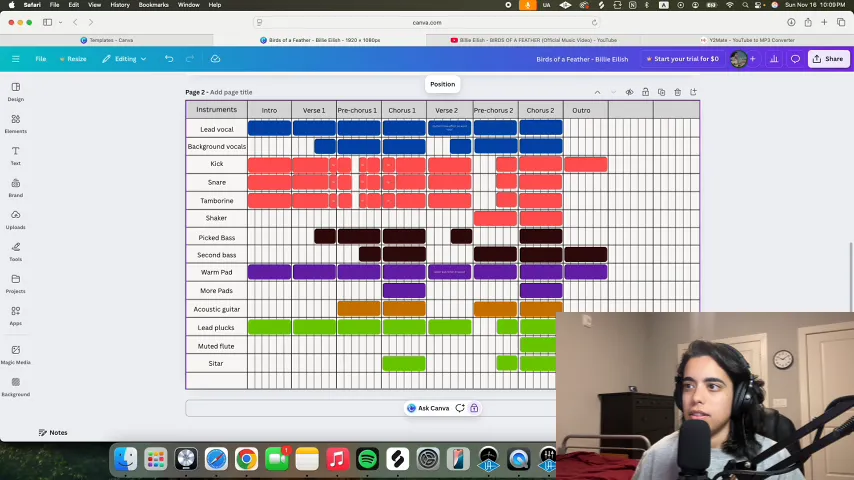This screenshot has width=854, height=480.
Task: Add a collaborator with the plus icon
Action: [753, 59]
